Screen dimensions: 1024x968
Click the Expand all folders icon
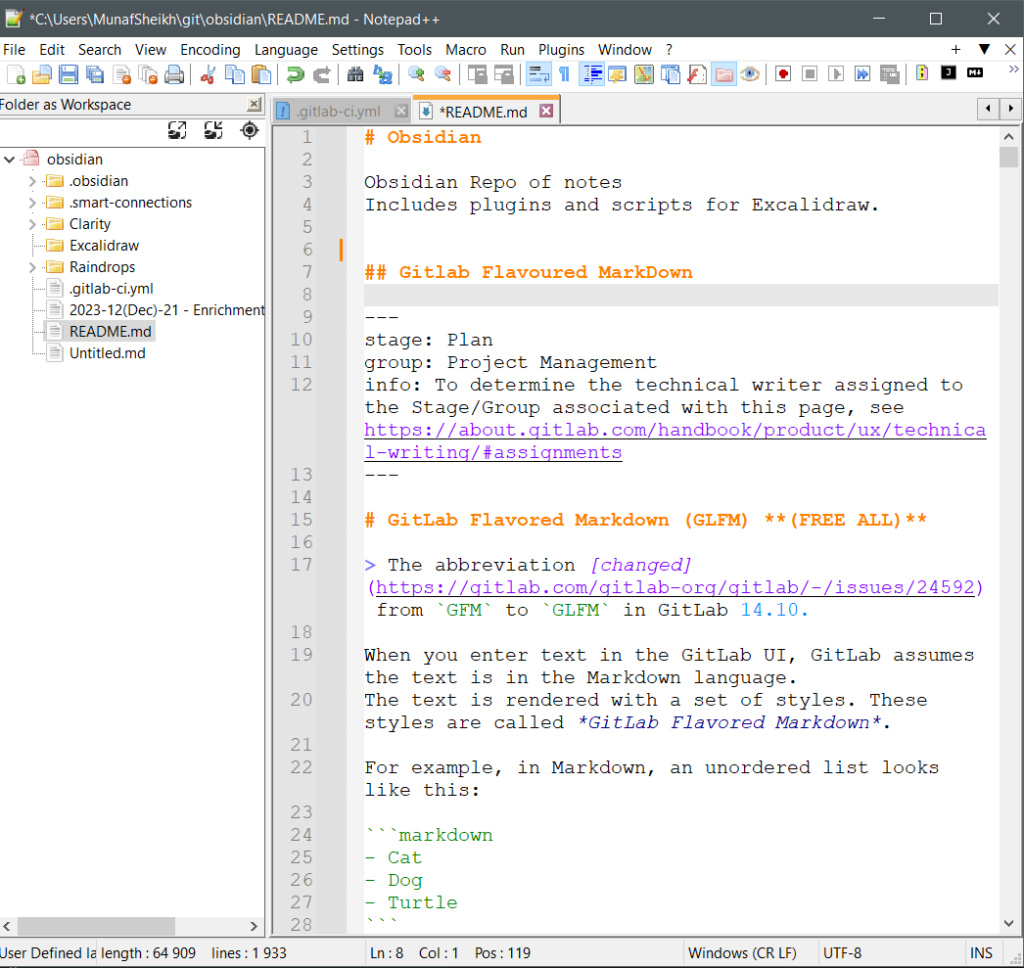coord(177,131)
